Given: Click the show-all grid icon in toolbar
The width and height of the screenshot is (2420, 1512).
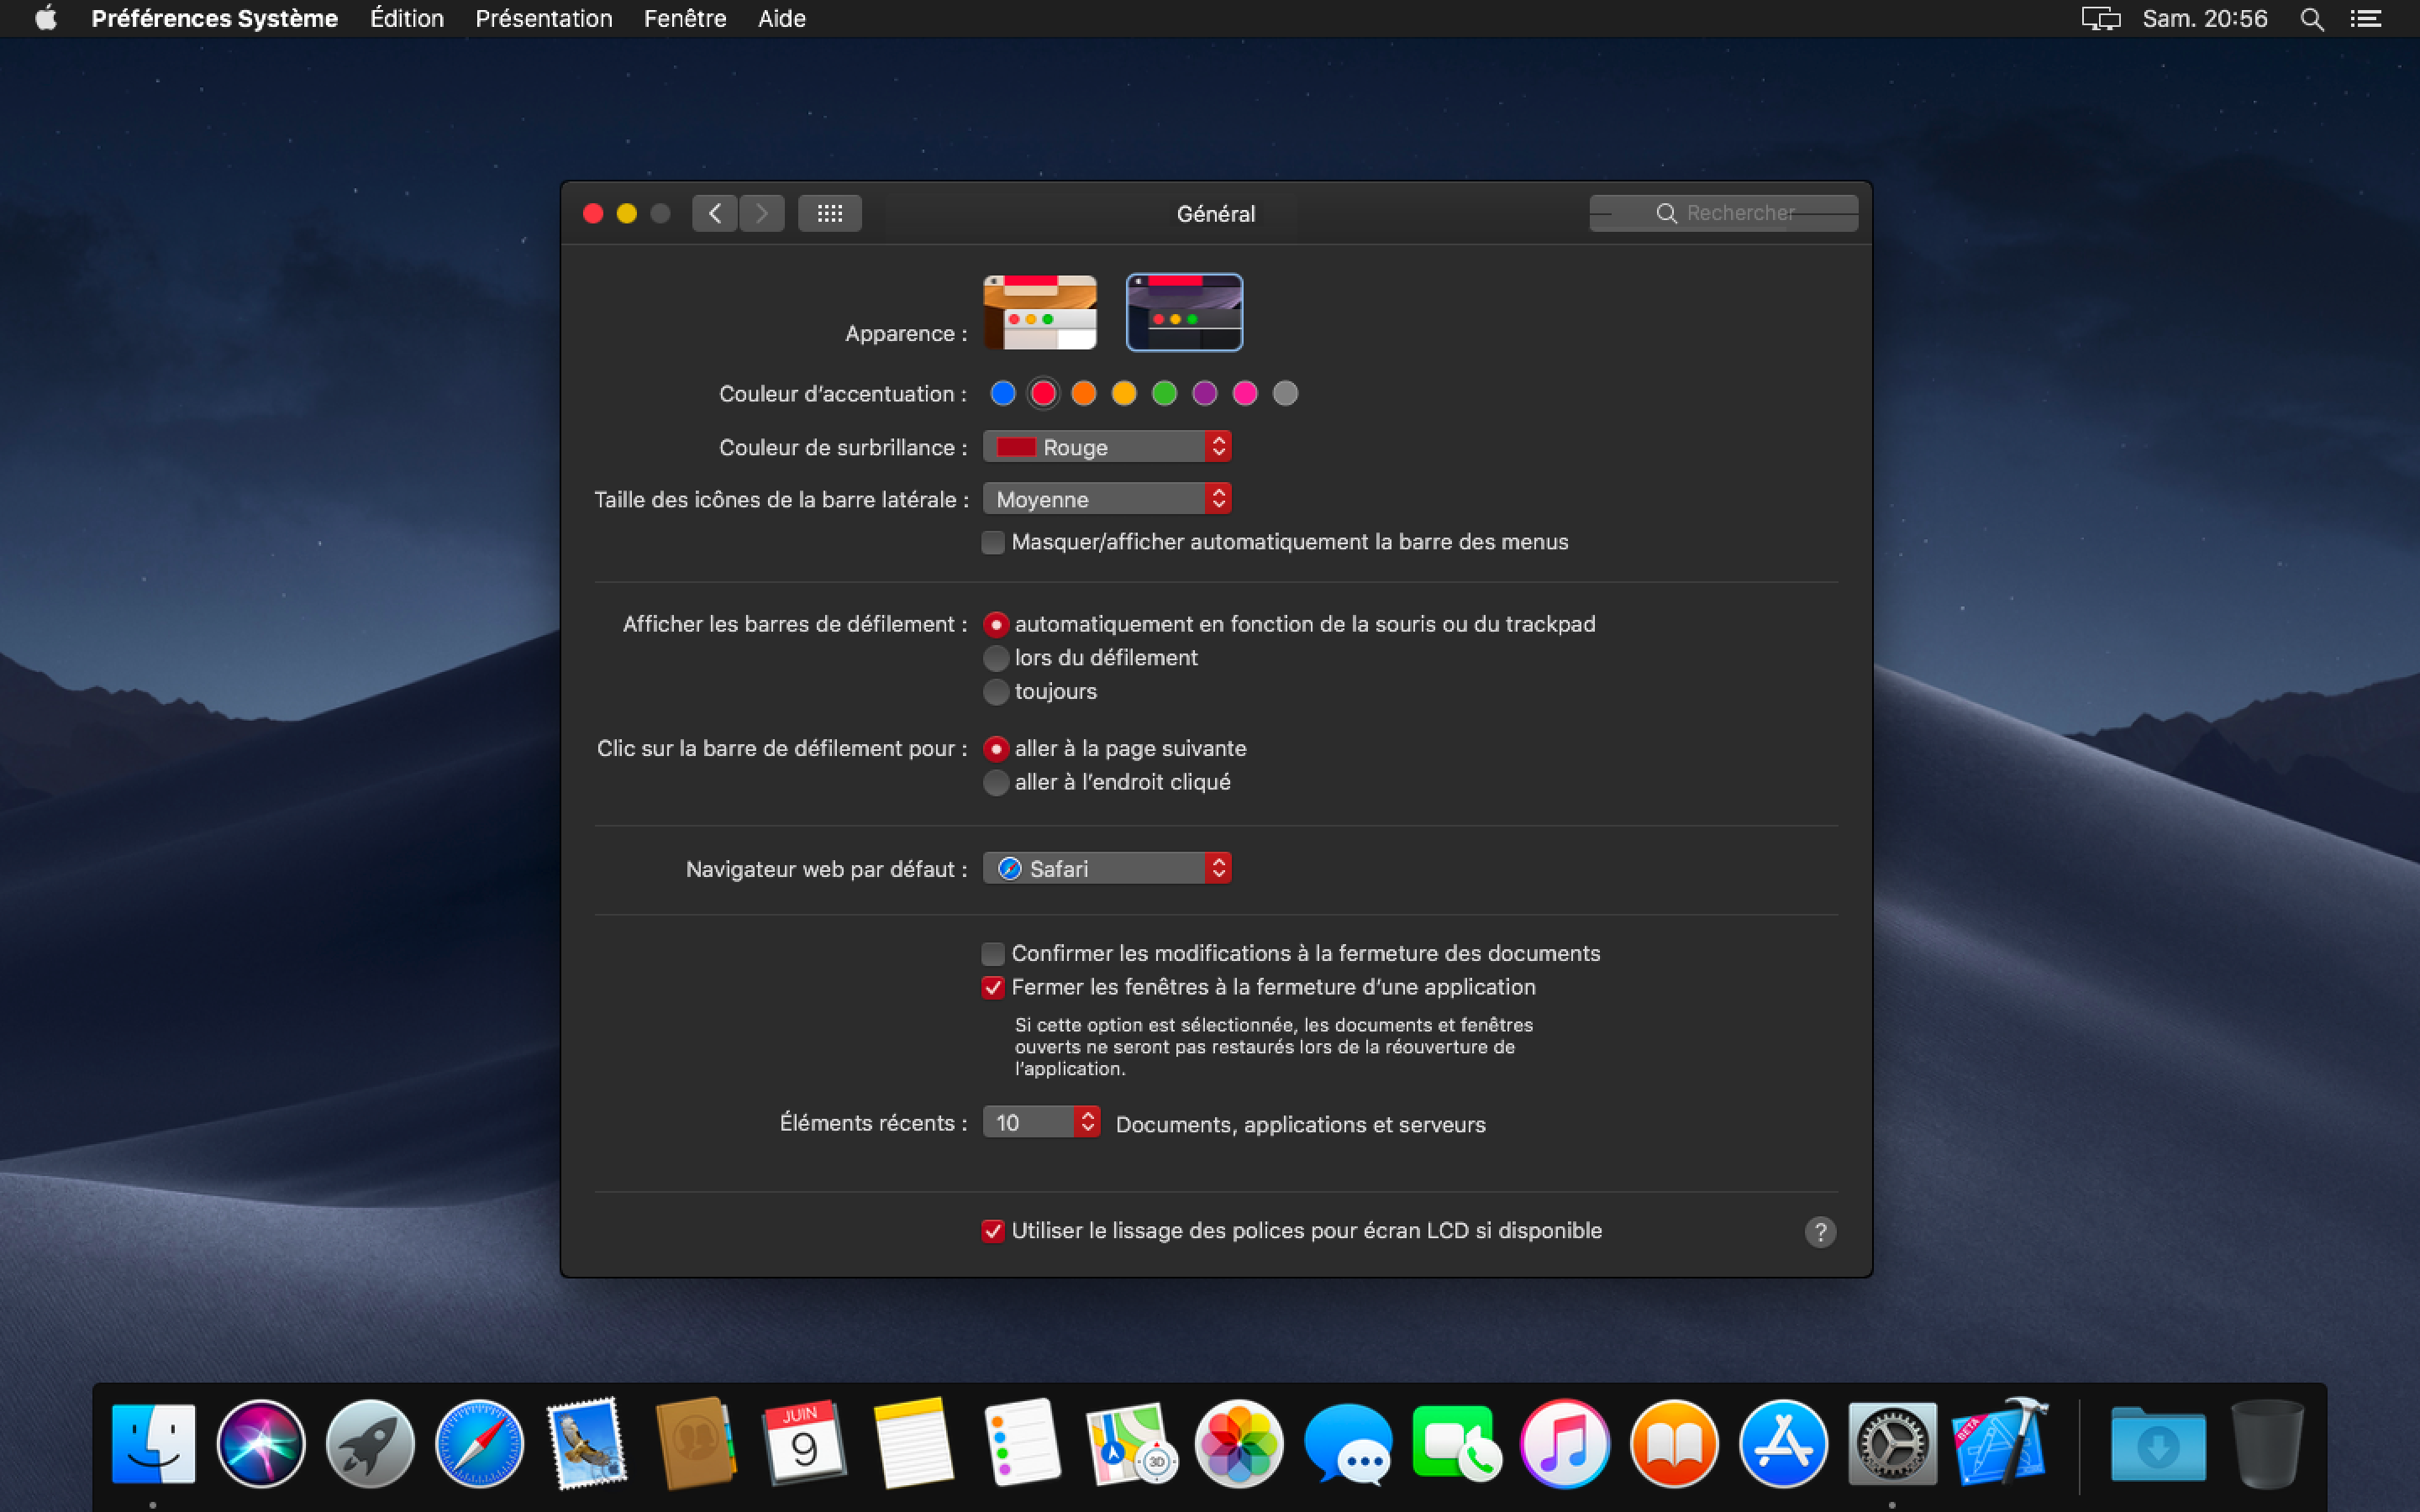Looking at the screenshot, I should [x=829, y=213].
